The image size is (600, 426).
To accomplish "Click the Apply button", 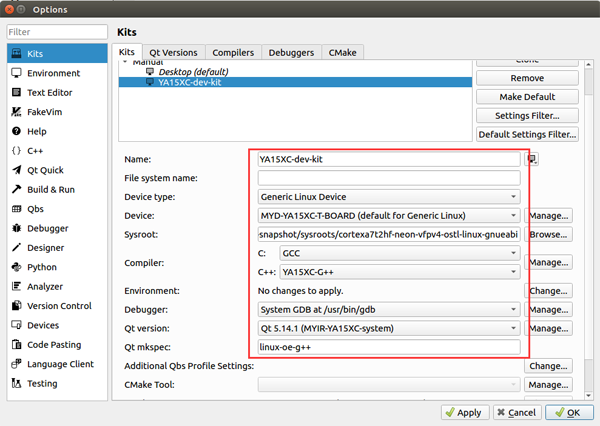I will pos(465,412).
